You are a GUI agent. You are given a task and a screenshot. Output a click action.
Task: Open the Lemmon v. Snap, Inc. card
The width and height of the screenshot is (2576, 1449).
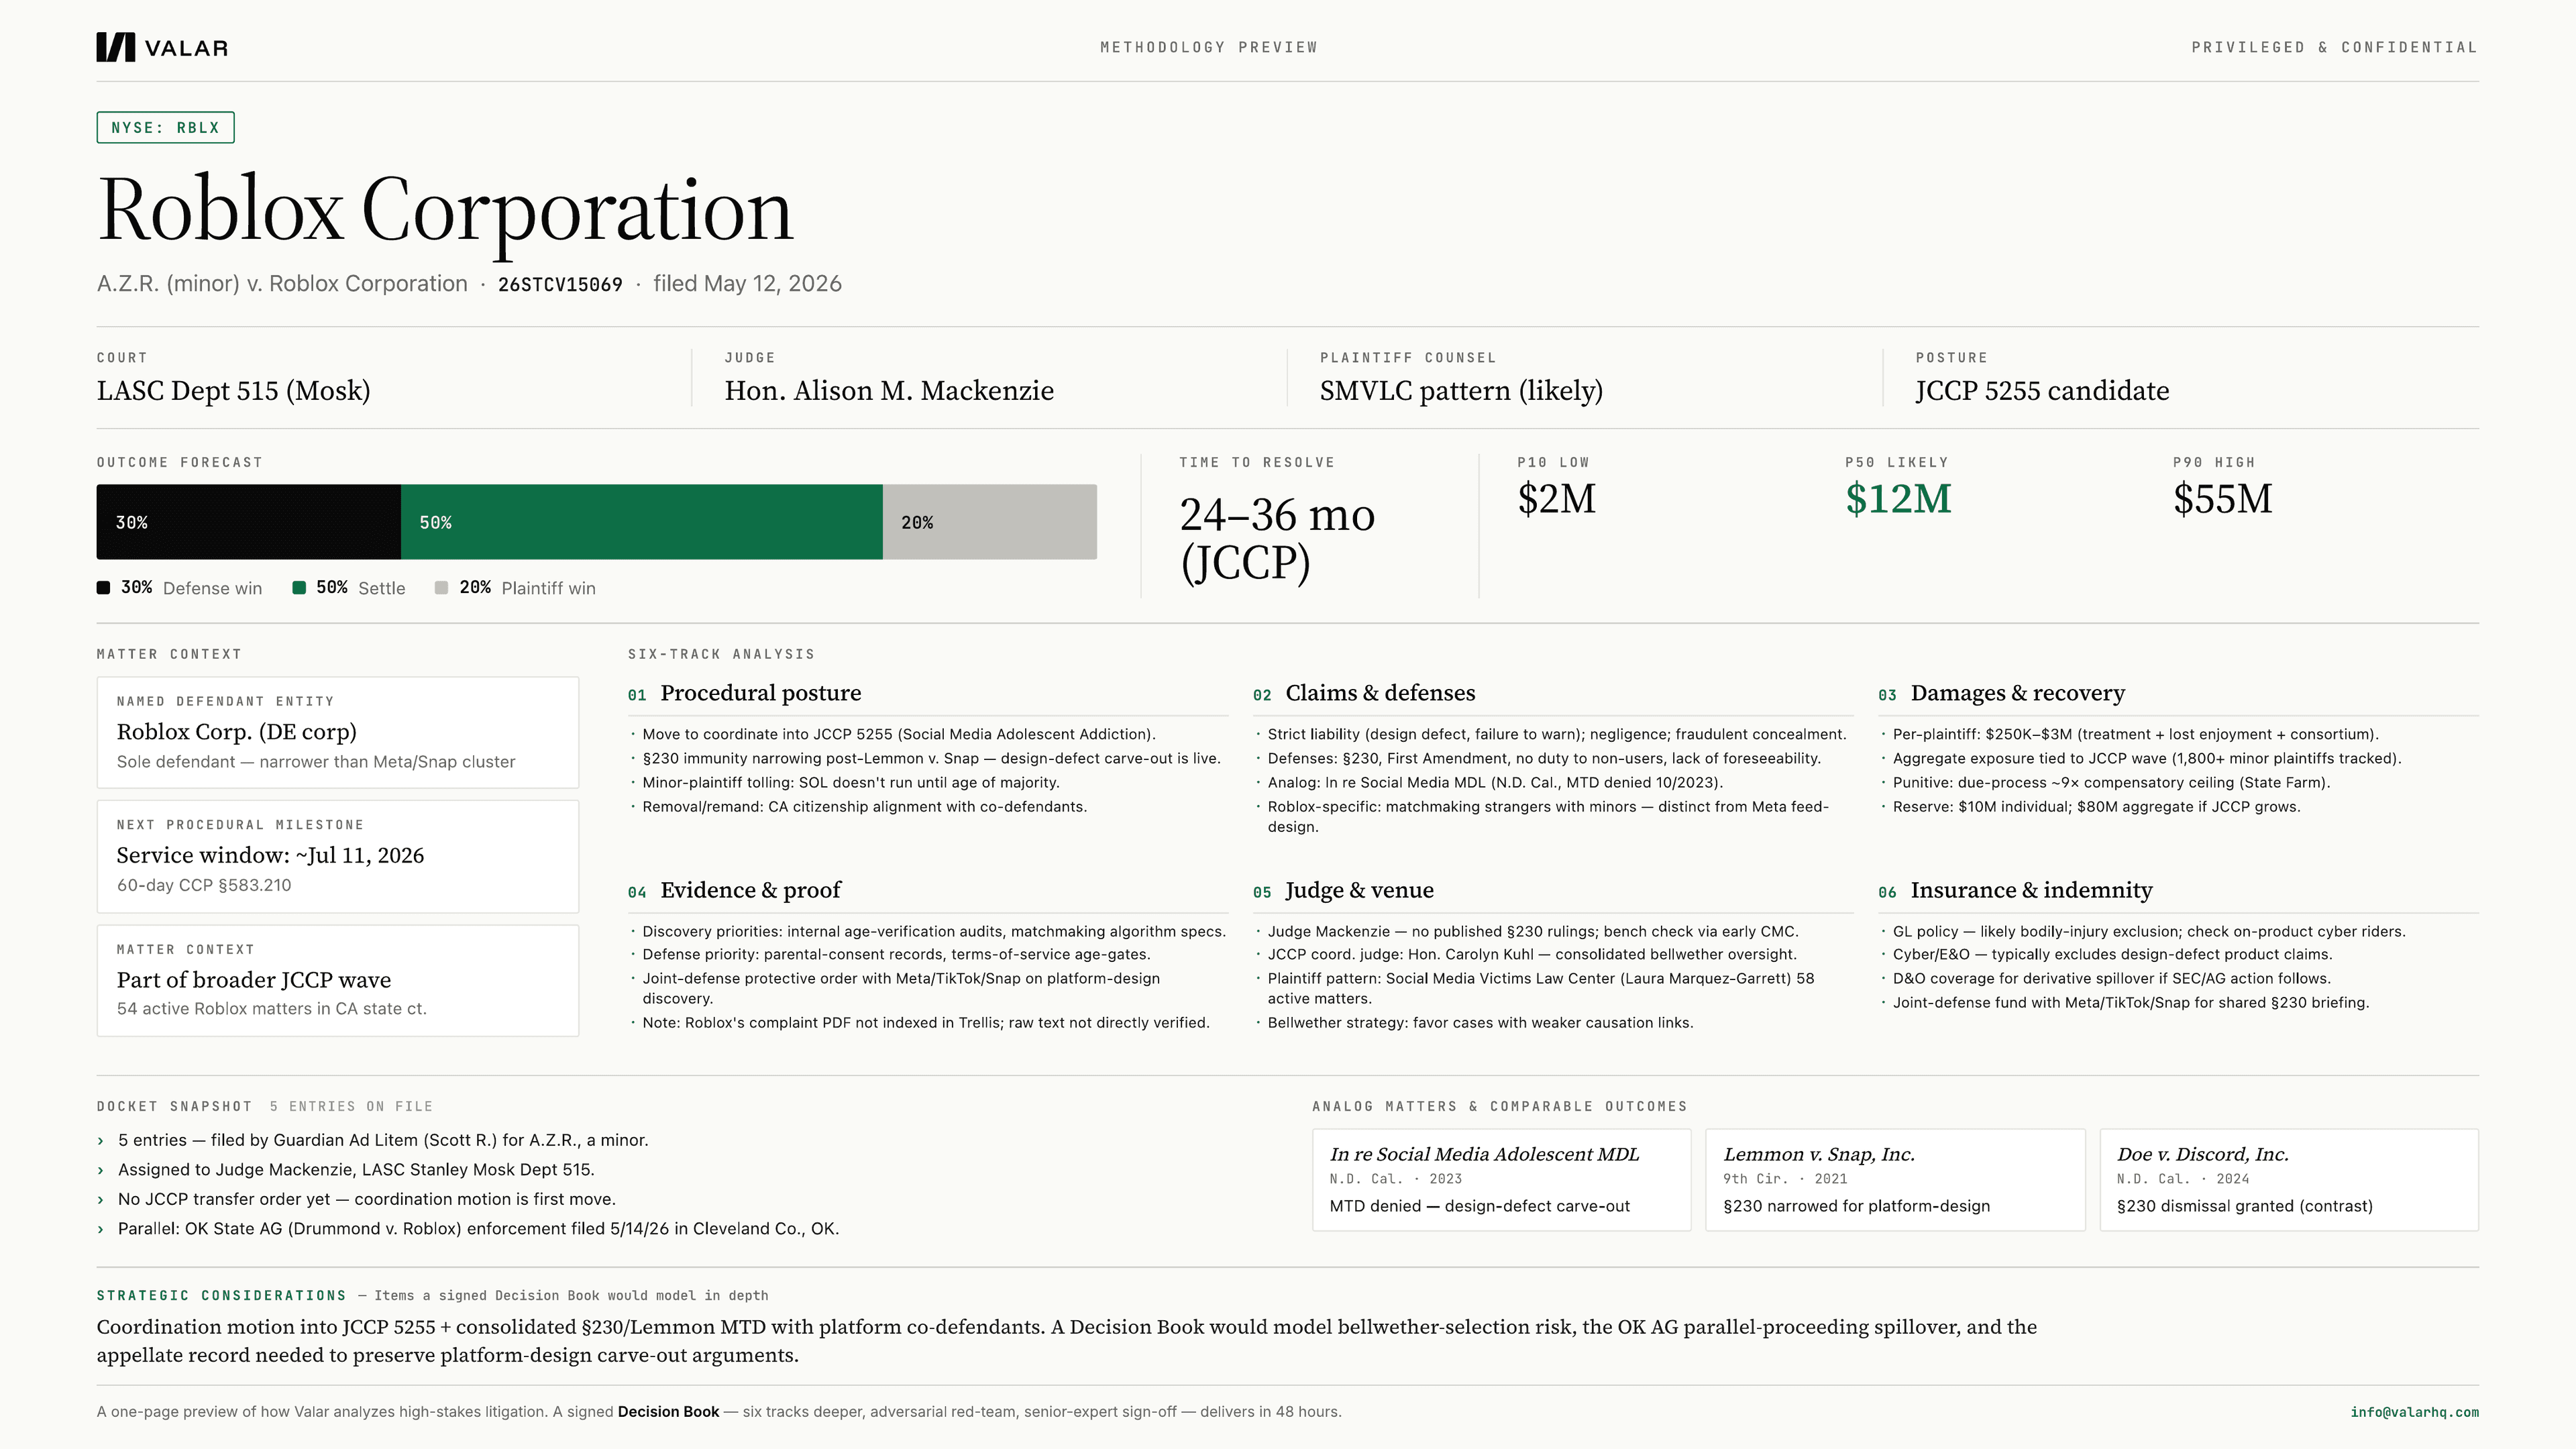tap(1895, 1180)
